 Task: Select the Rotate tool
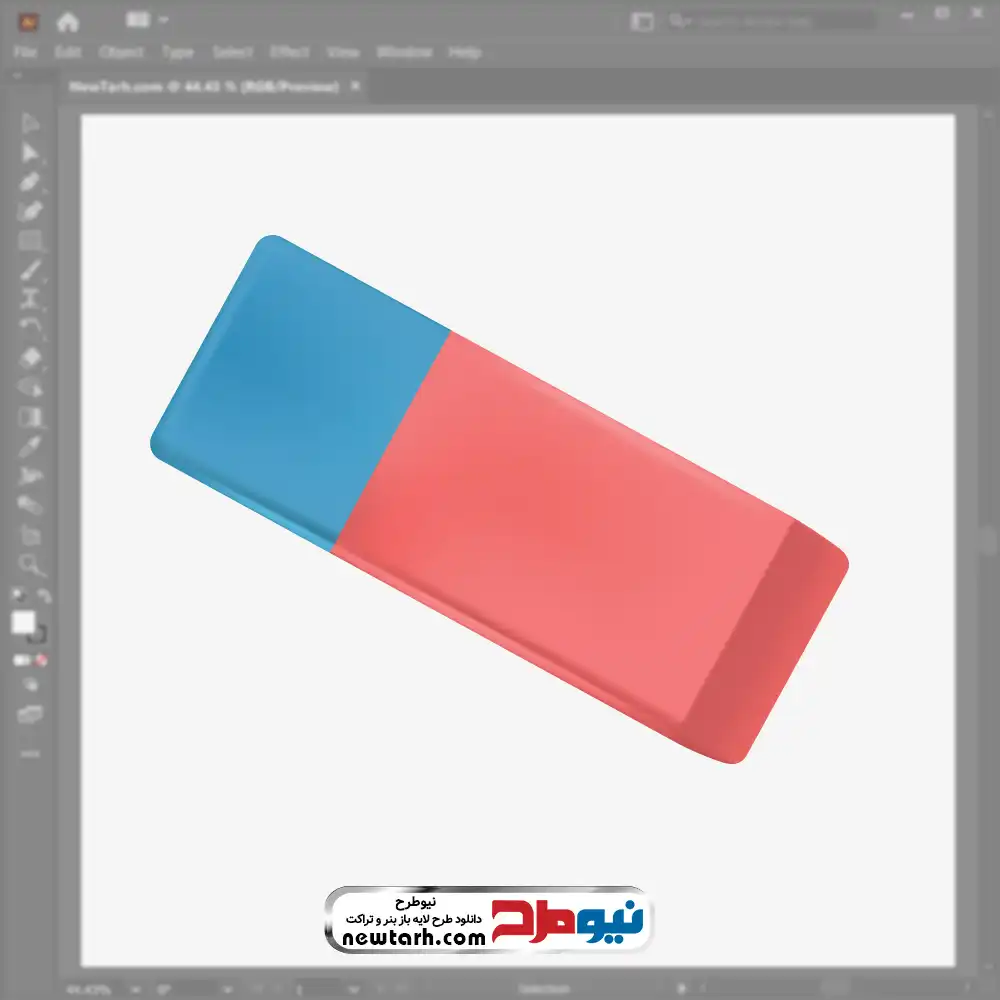click(x=31, y=327)
